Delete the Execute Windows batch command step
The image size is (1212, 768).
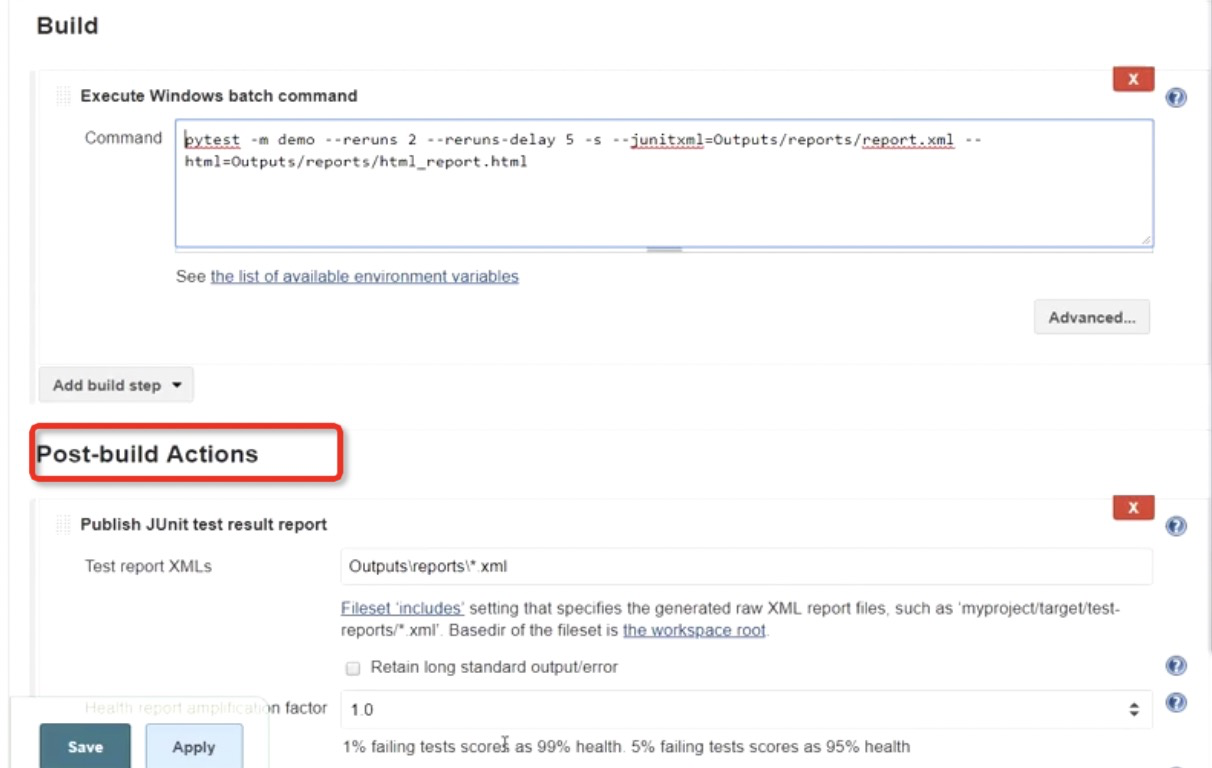click(x=1133, y=79)
